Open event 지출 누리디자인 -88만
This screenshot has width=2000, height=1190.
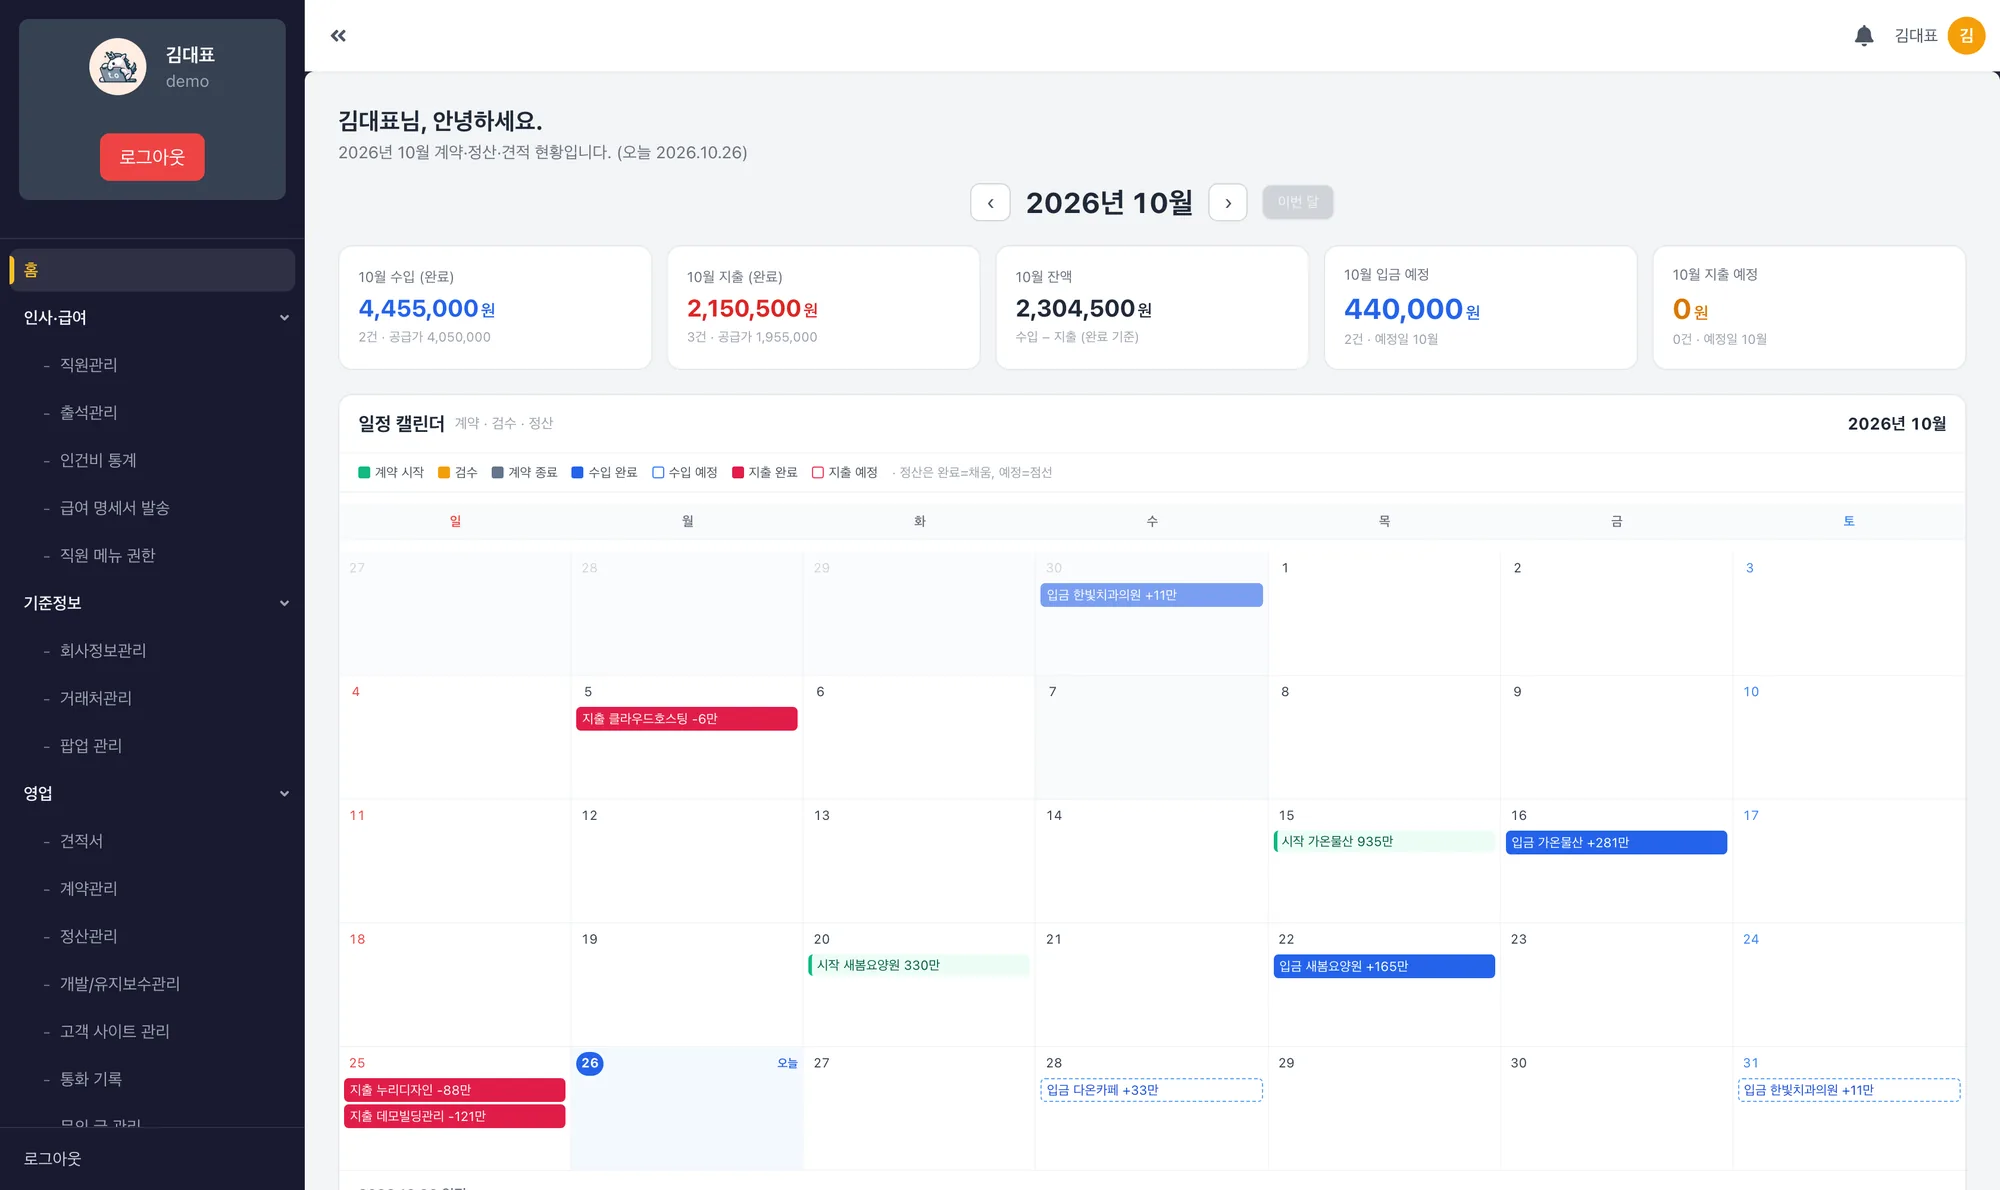(x=455, y=1090)
